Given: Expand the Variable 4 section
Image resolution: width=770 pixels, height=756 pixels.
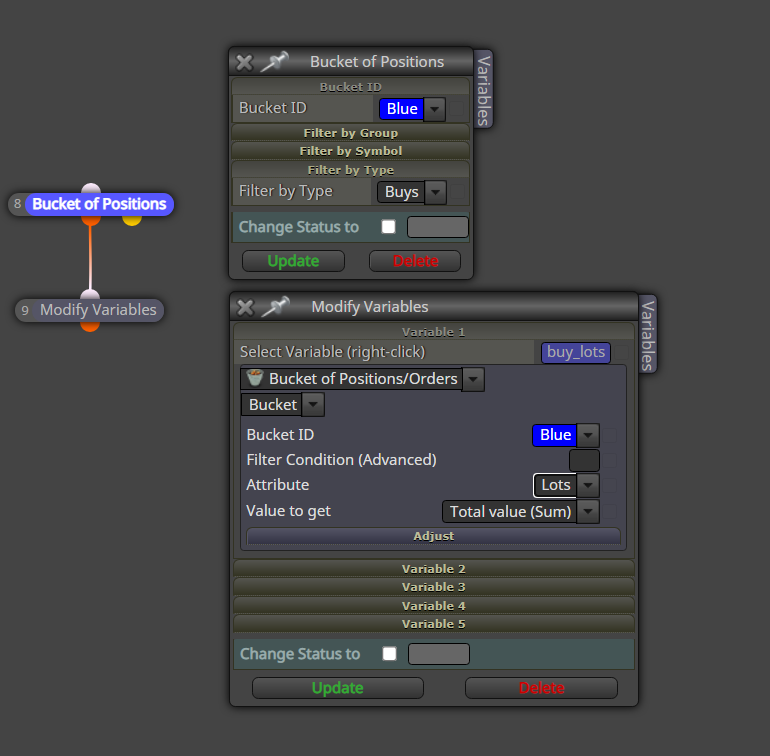Looking at the screenshot, I should click(x=434, y=605).
